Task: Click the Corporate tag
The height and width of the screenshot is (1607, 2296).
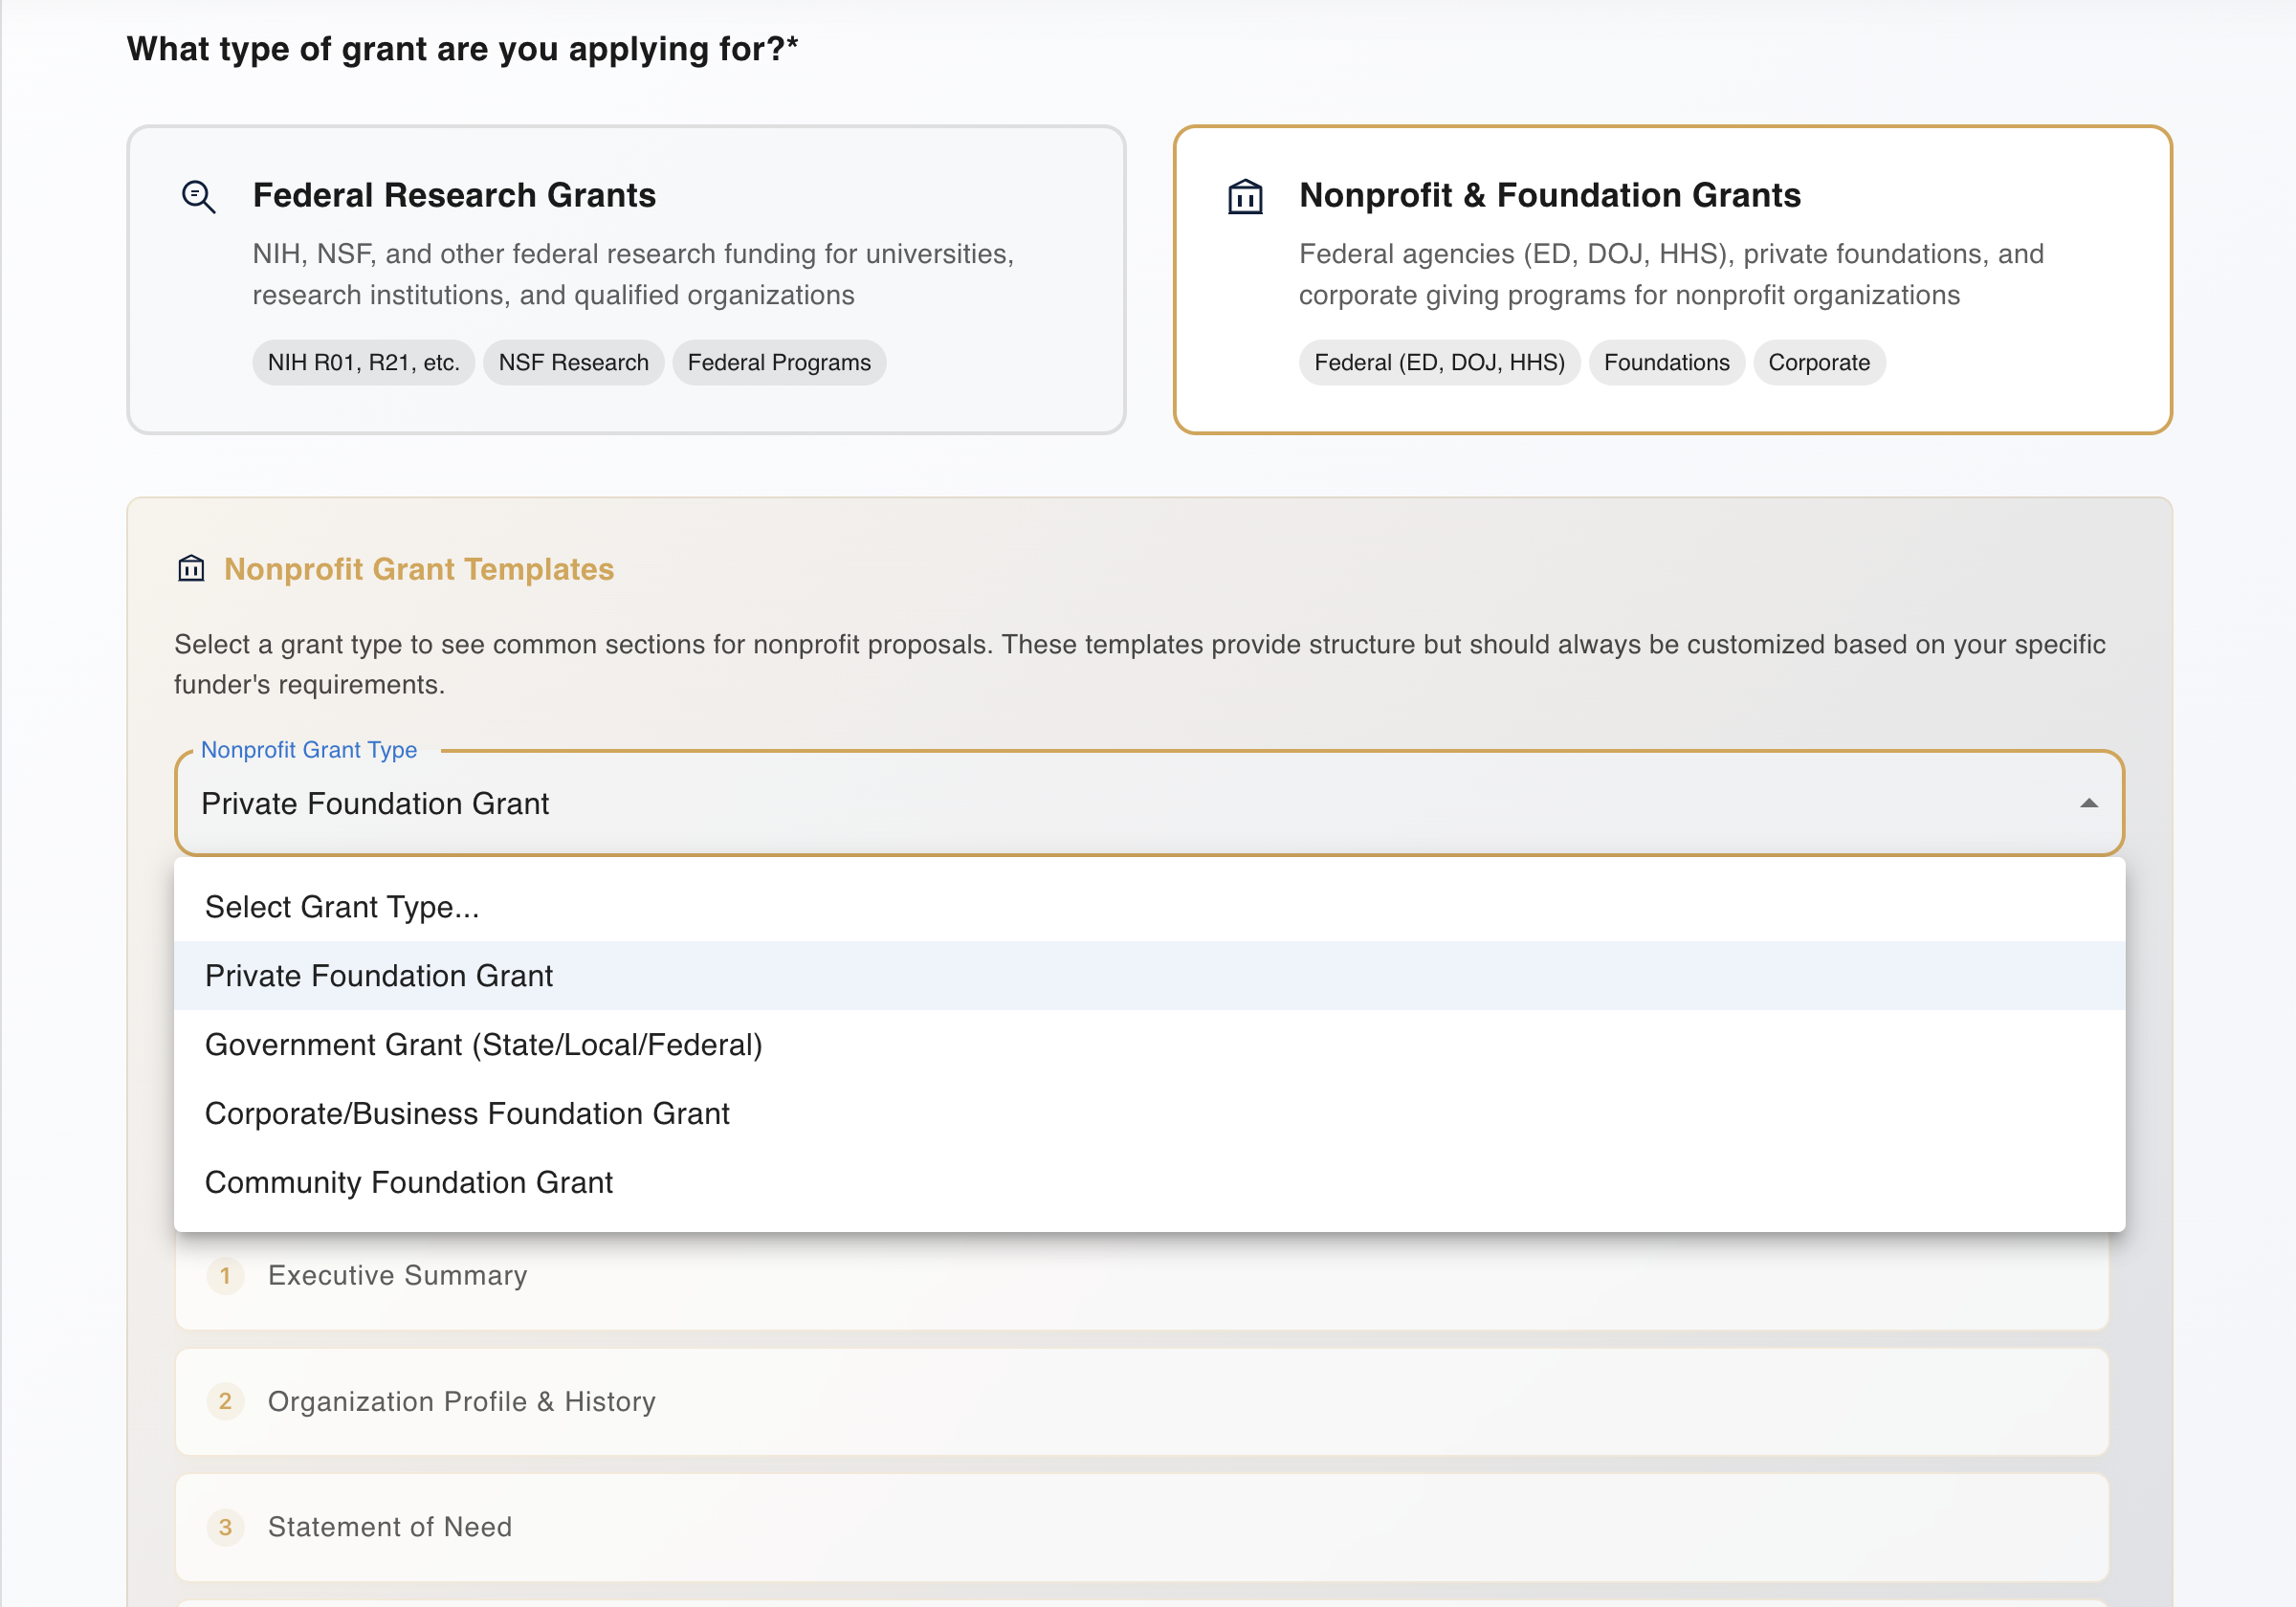Action: (x=1819, y=363)
